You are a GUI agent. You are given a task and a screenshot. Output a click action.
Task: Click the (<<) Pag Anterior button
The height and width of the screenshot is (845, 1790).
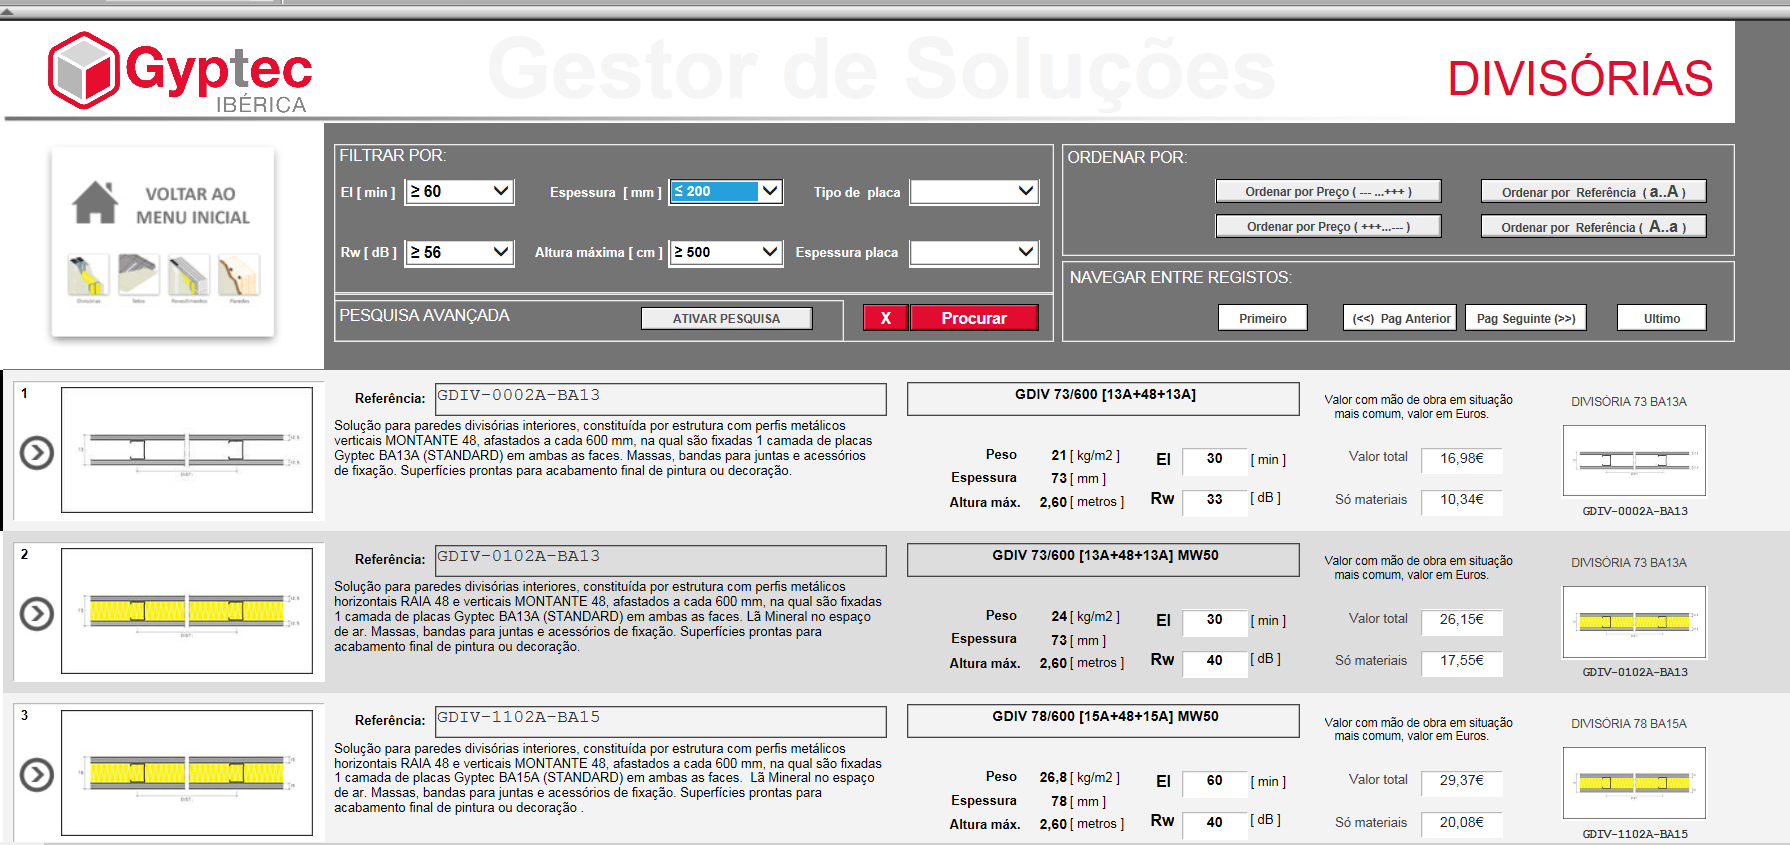point(1400,318)
